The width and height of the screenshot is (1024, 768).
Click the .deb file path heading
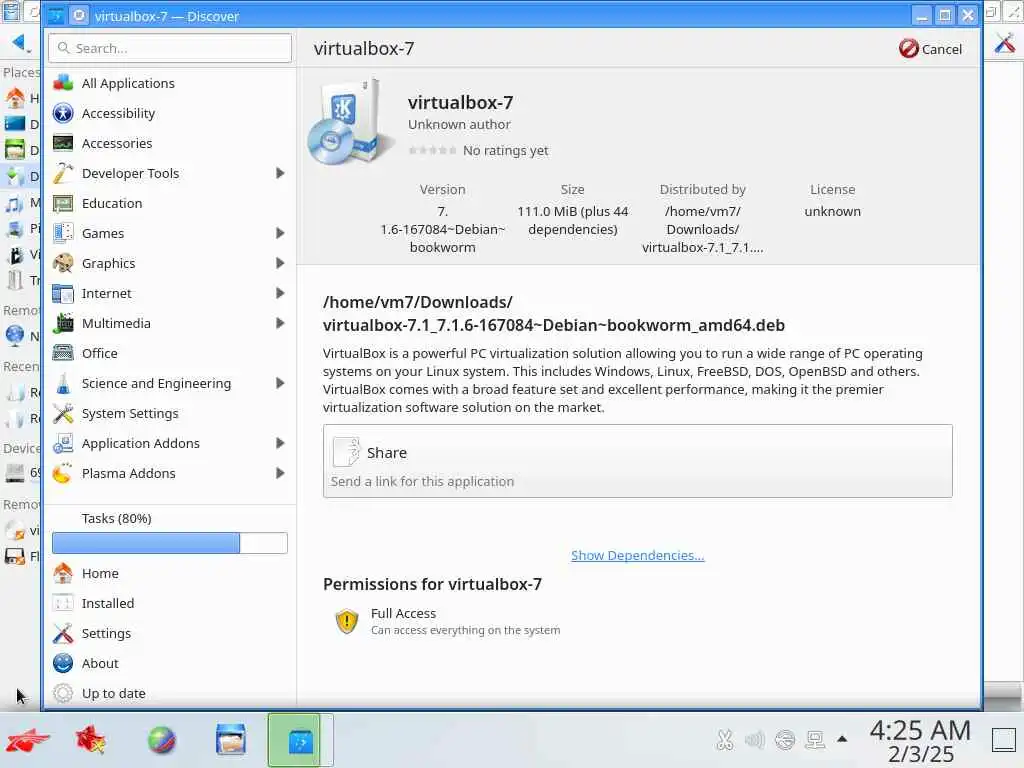pos(554,313)
